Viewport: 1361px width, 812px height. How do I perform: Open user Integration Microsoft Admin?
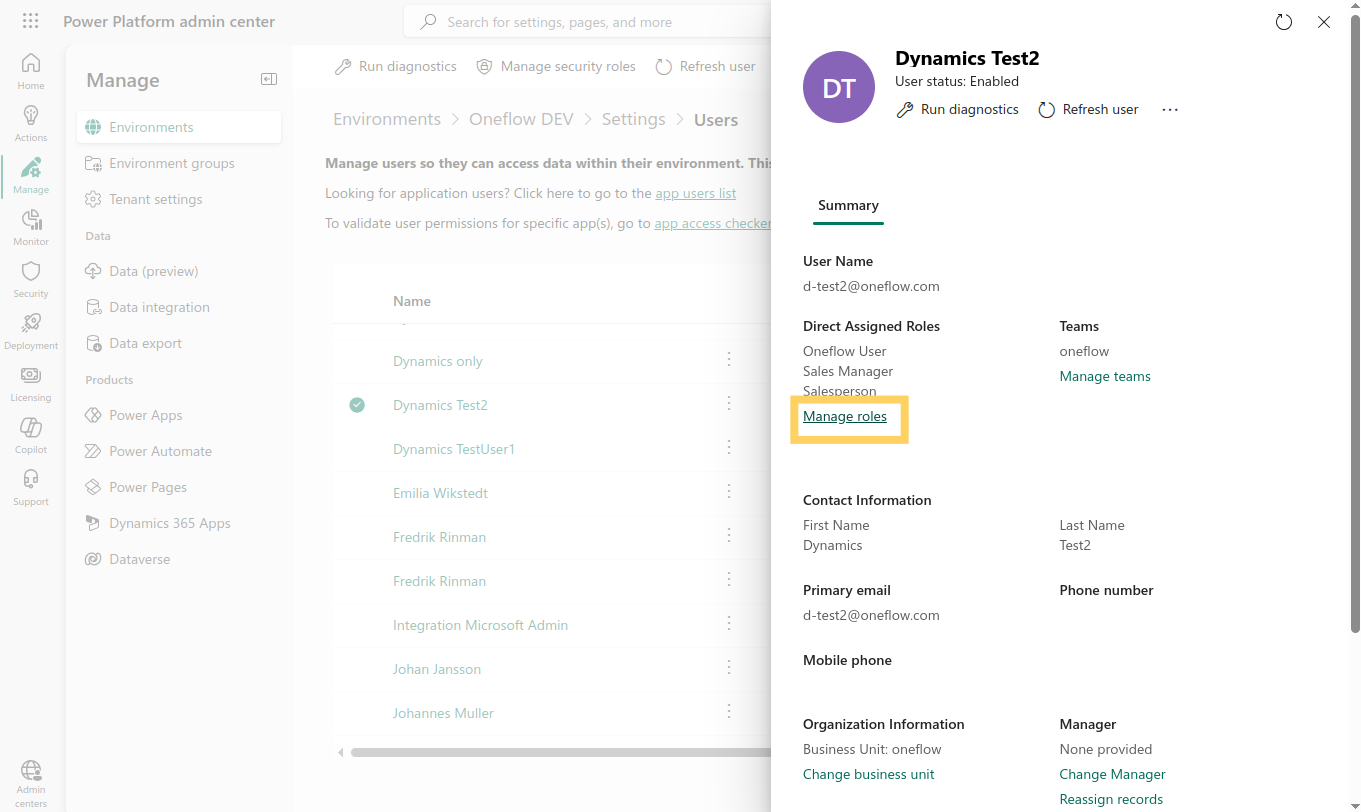[480, 625]
